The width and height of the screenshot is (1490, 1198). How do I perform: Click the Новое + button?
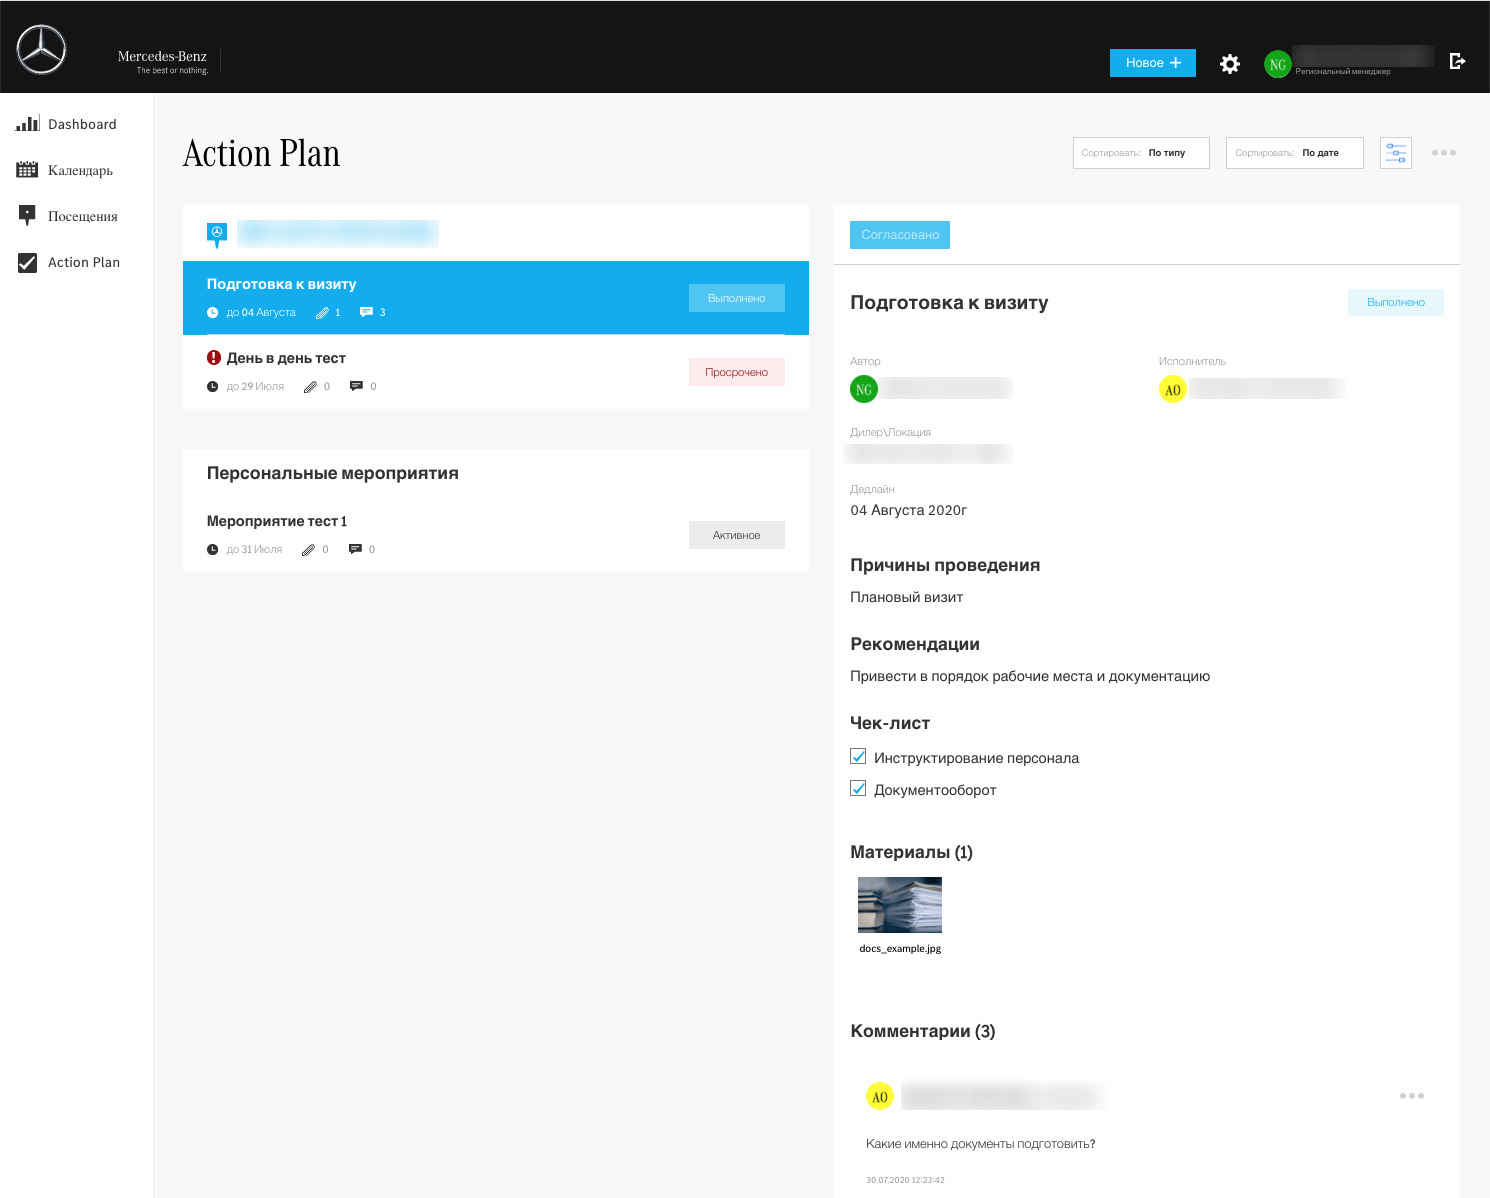pos(1153,63)
